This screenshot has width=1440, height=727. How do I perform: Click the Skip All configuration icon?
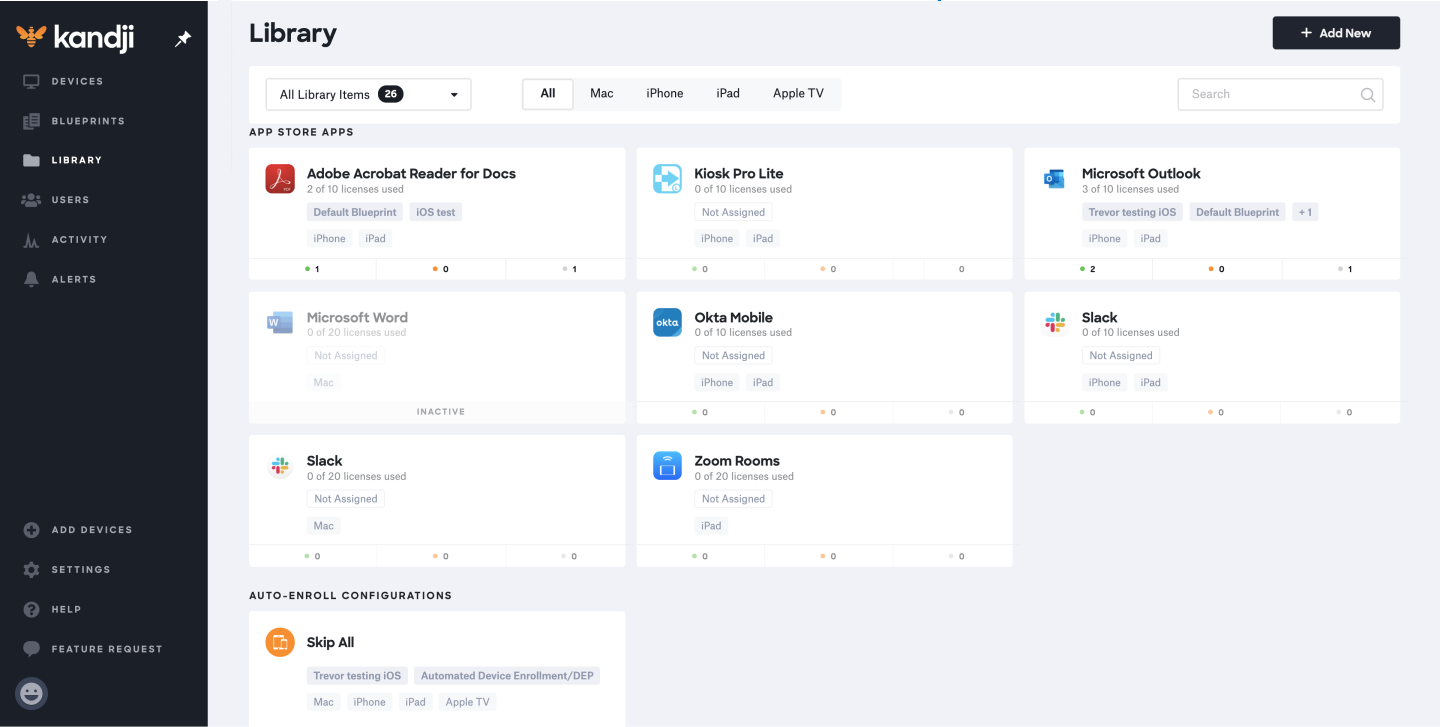coord(280,642)
